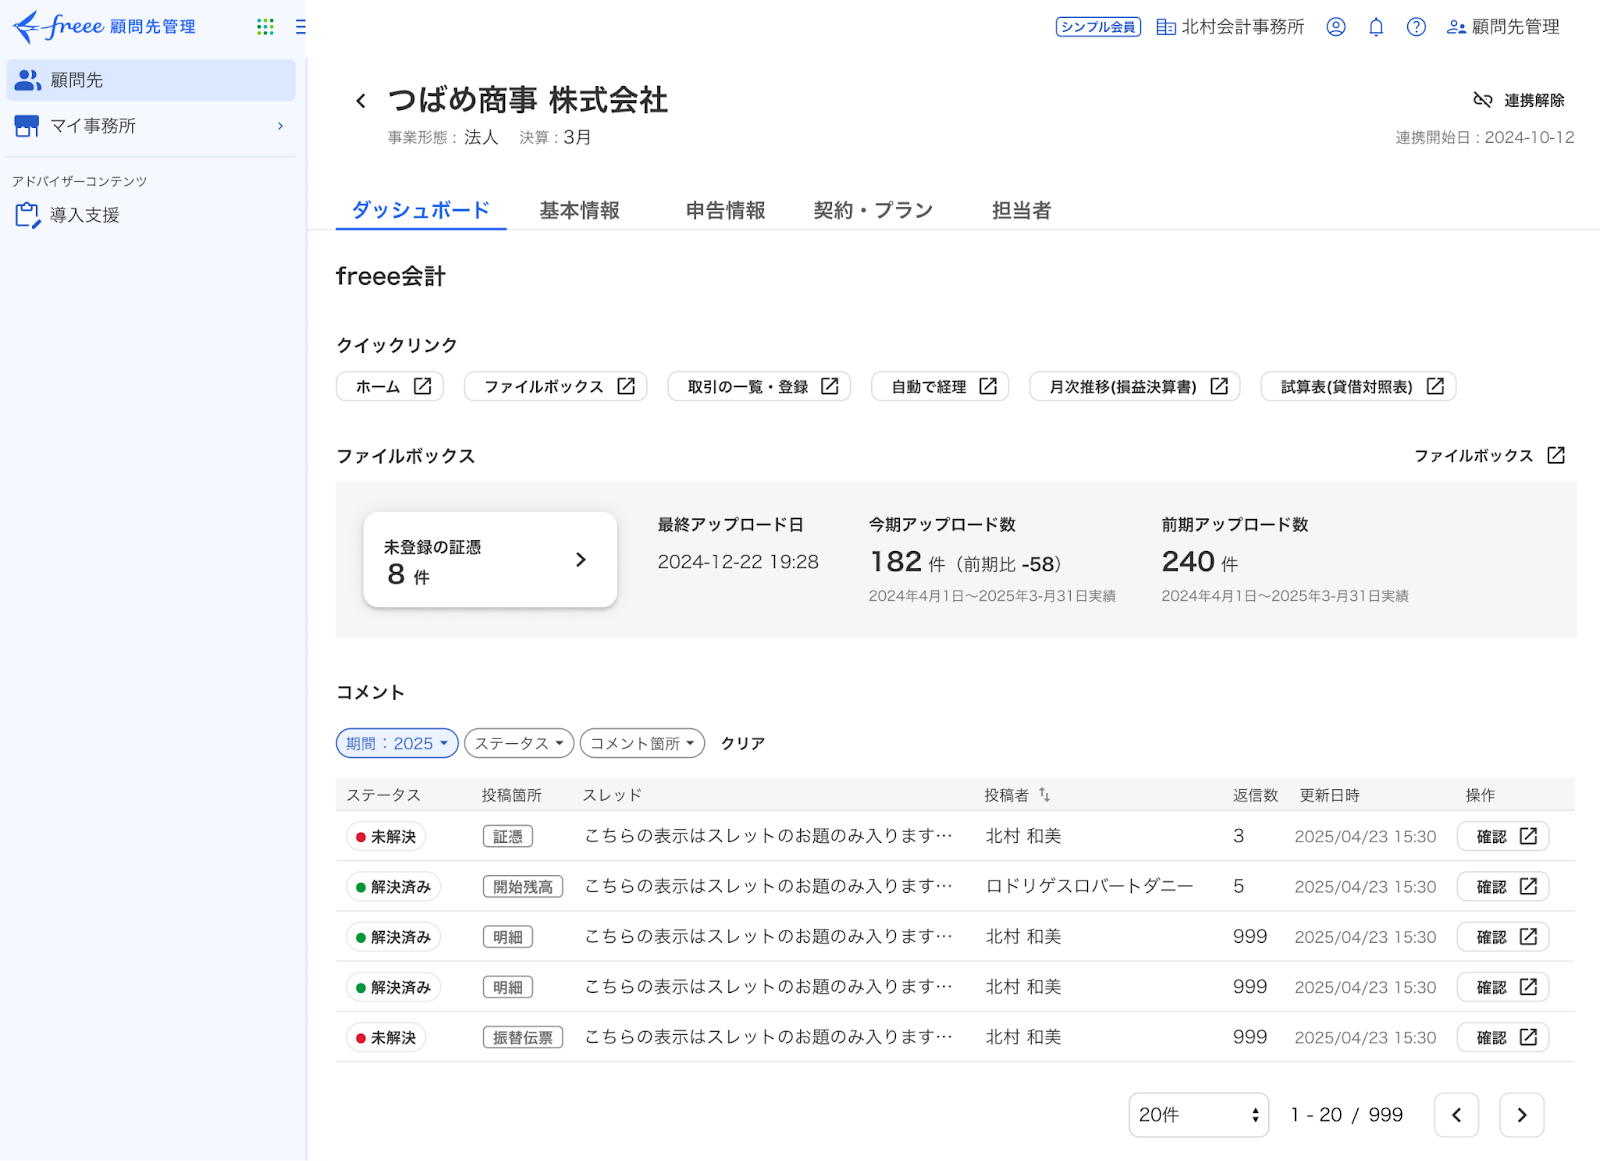Switch to the 契約・プラン tab

pos(872,210)
